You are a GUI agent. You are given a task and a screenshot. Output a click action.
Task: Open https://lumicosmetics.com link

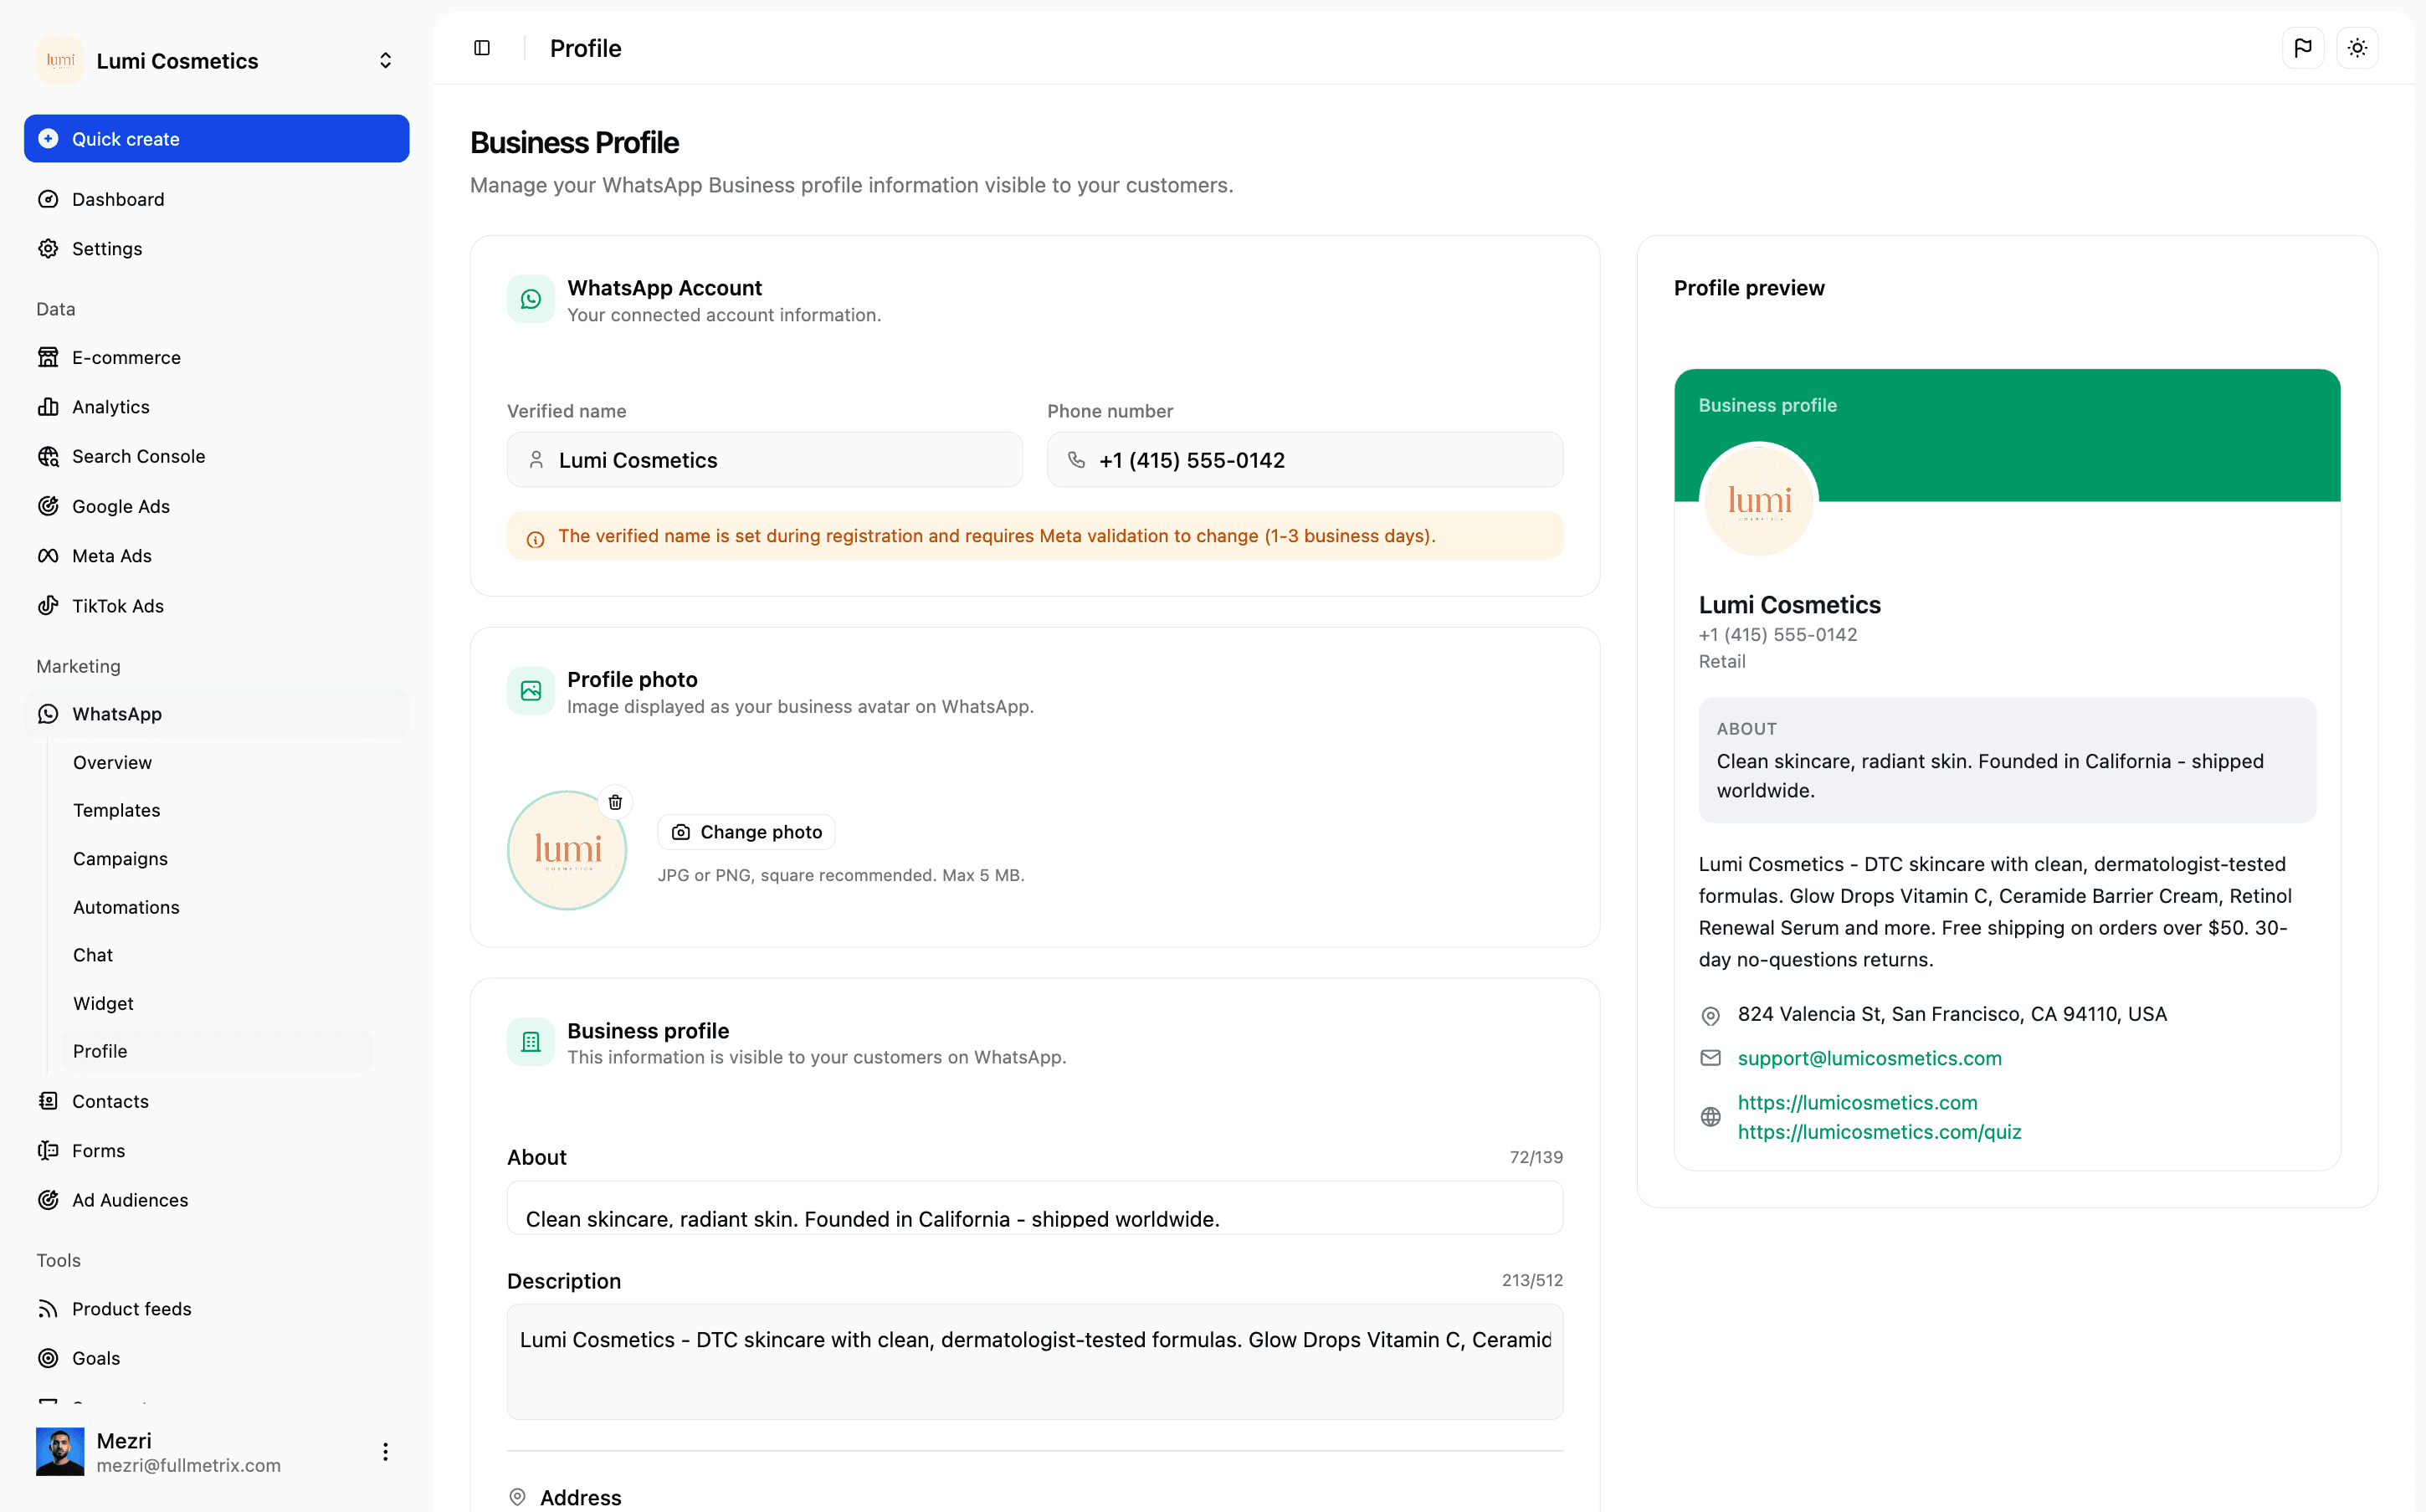coord(1858,1102)
